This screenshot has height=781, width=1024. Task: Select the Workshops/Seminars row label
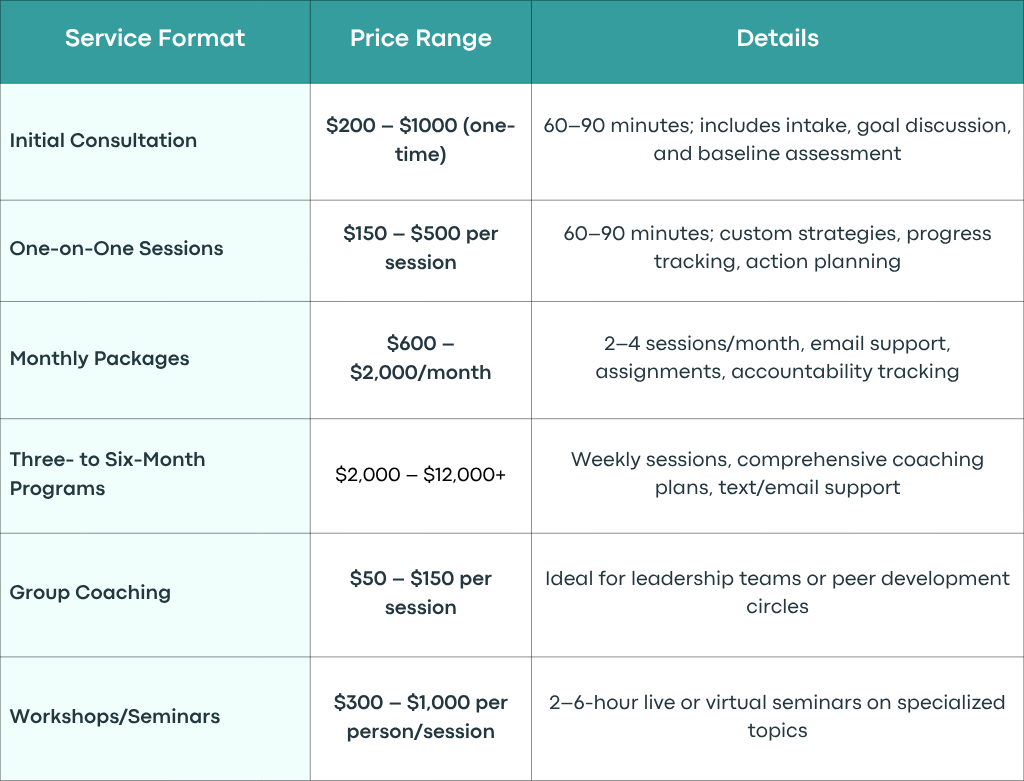pos(115,716)
